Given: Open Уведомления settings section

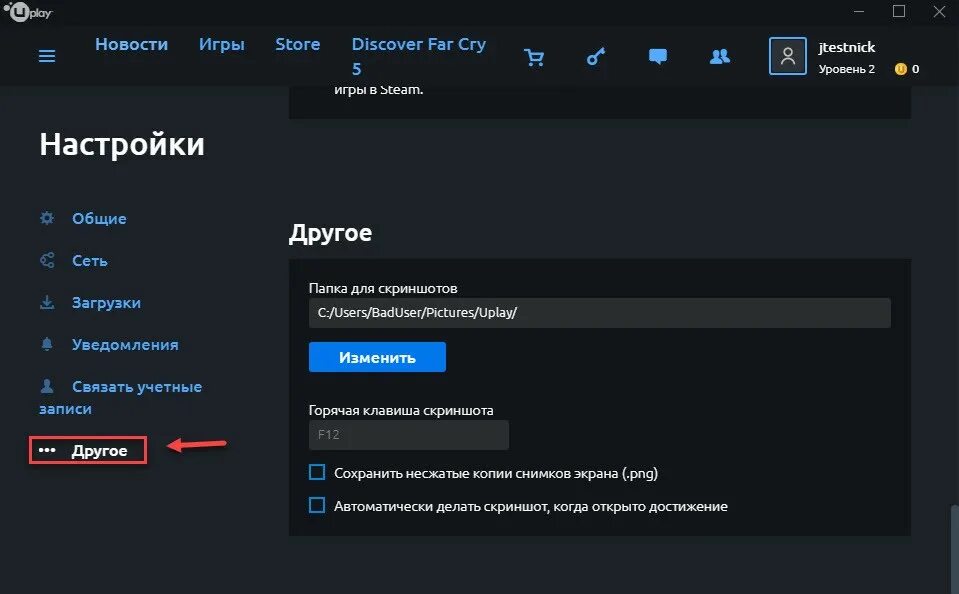Looking at the screenshot, I should (x=125, y=344).
